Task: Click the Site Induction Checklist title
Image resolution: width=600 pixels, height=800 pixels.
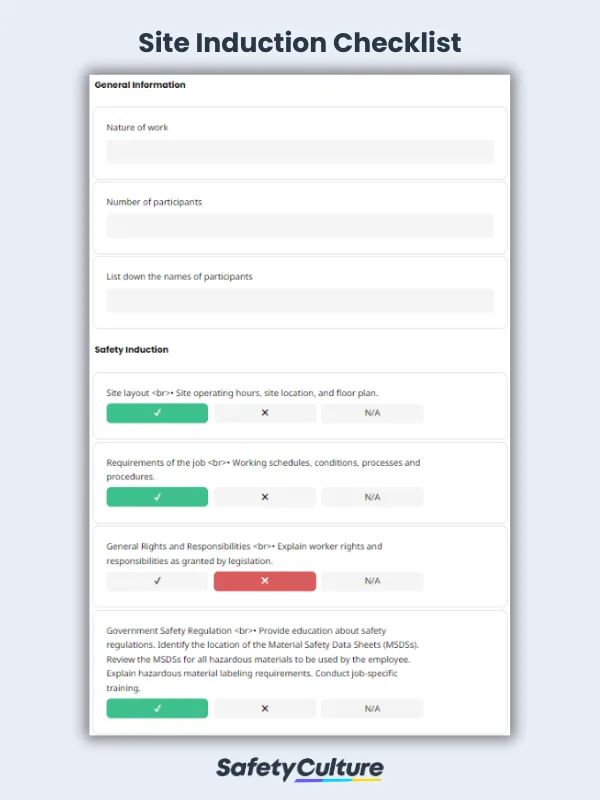Action: tap(300, 43)
